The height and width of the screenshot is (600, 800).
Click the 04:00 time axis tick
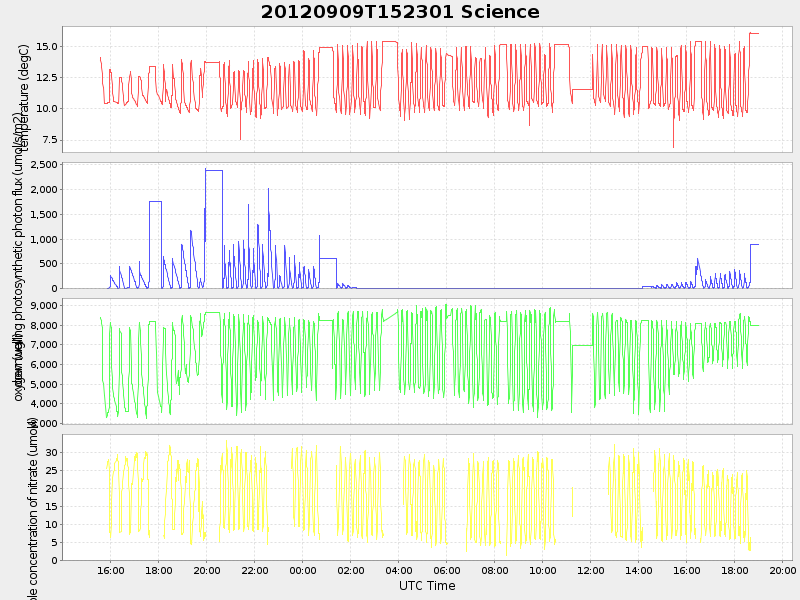click(x=399, y=571)
